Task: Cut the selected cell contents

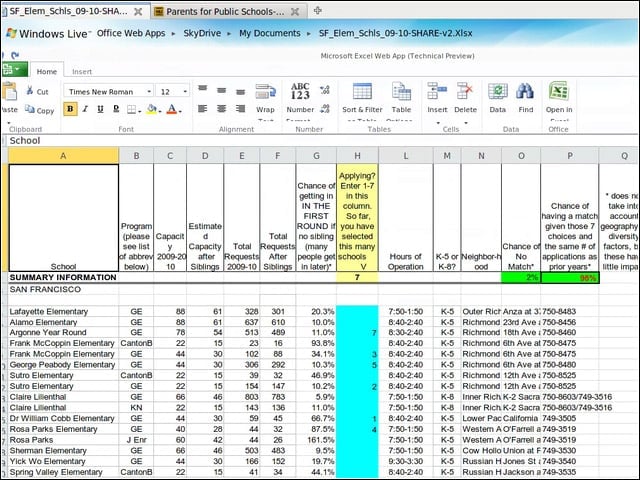Action: click(x=37, y=91)
